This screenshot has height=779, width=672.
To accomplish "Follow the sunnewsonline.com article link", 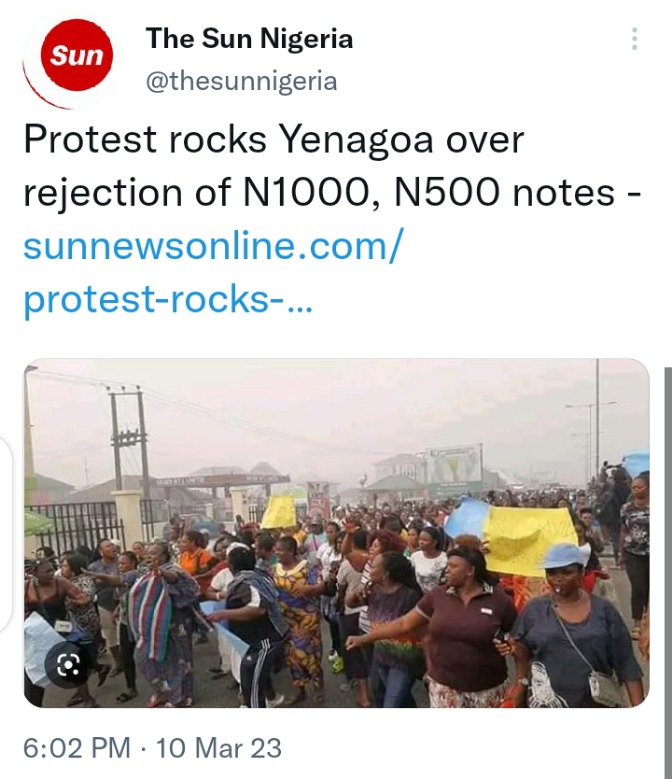I will click(x=212, y=246).
